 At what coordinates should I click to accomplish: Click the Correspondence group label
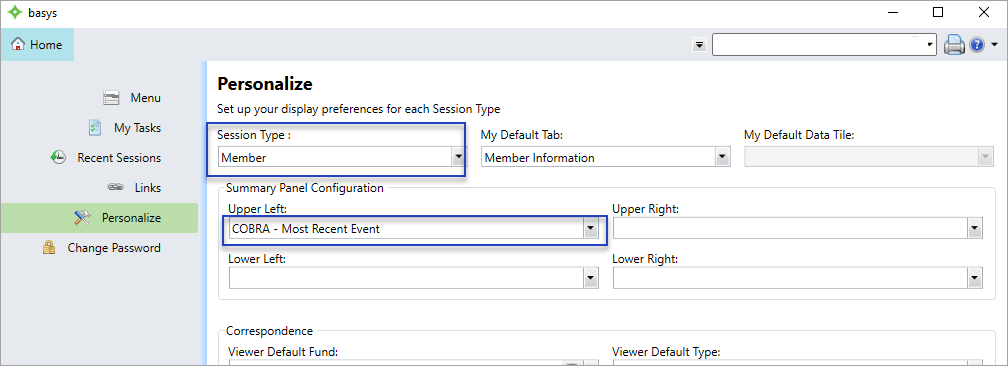[x=269, y=331]
